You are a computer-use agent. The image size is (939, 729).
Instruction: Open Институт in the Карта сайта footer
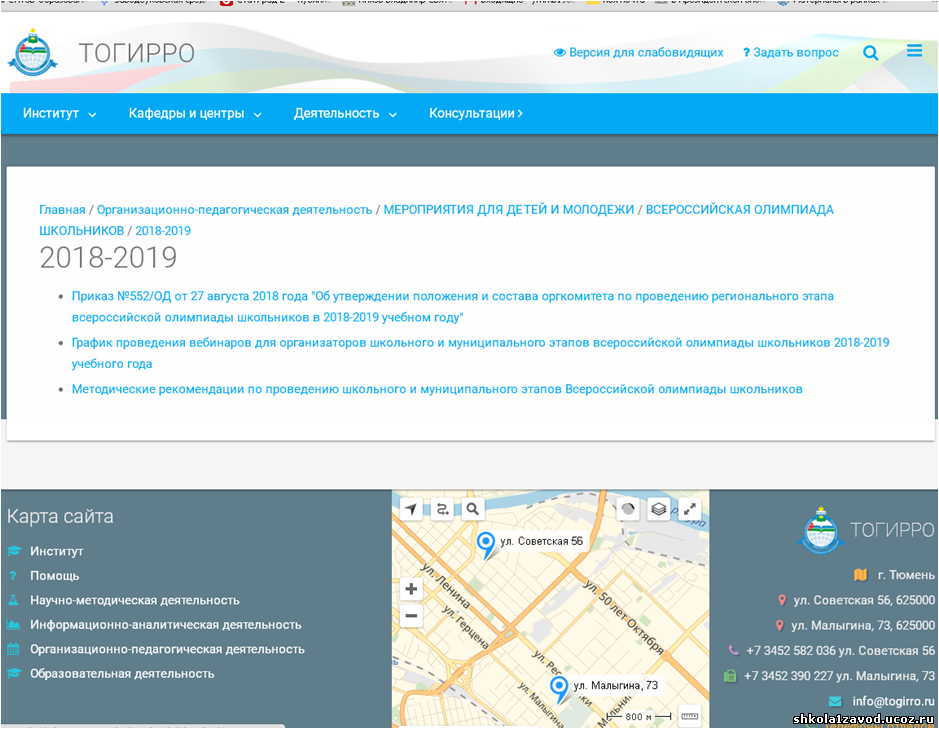pos(56,551)
